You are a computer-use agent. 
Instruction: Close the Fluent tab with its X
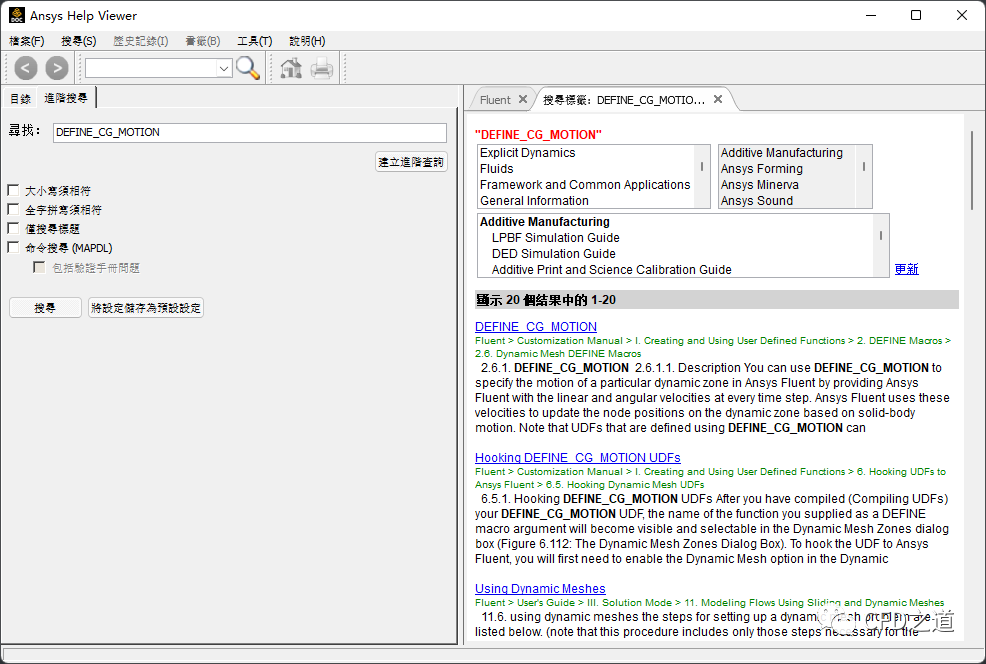point(522,100)
